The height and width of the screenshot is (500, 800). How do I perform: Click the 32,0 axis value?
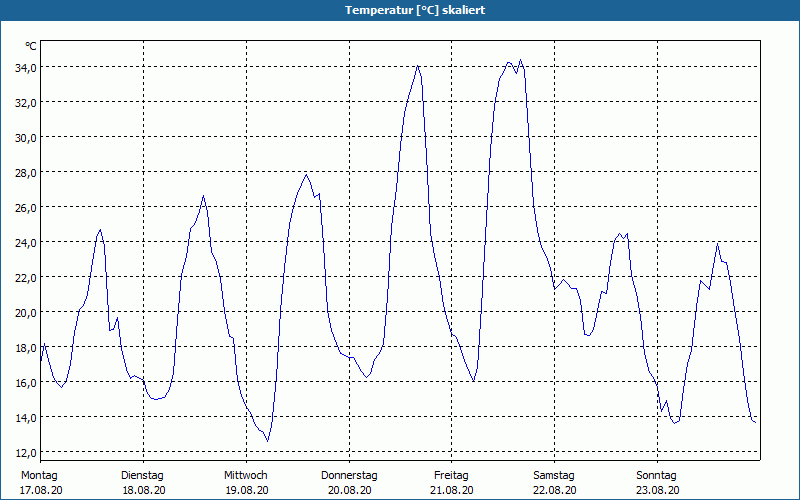tap(26, 103)
